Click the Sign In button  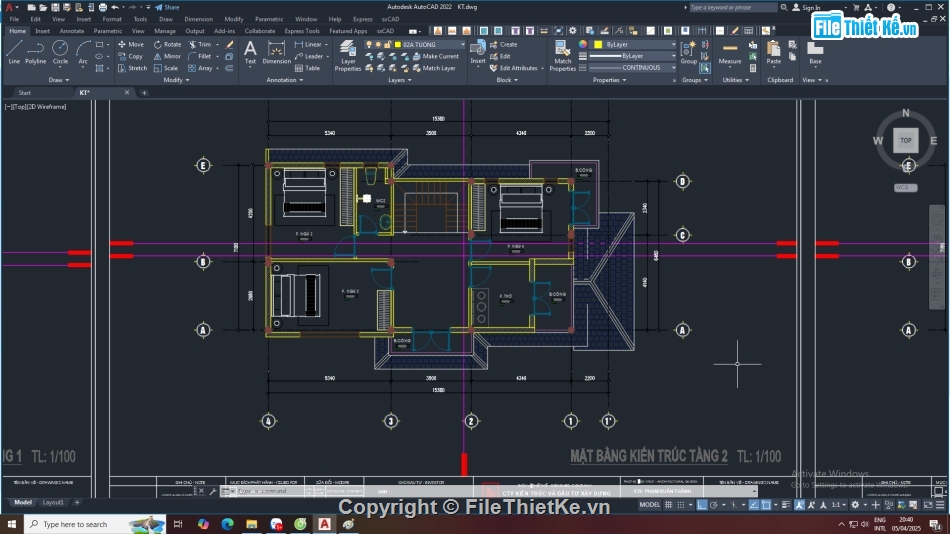click(x=806, y=7)
